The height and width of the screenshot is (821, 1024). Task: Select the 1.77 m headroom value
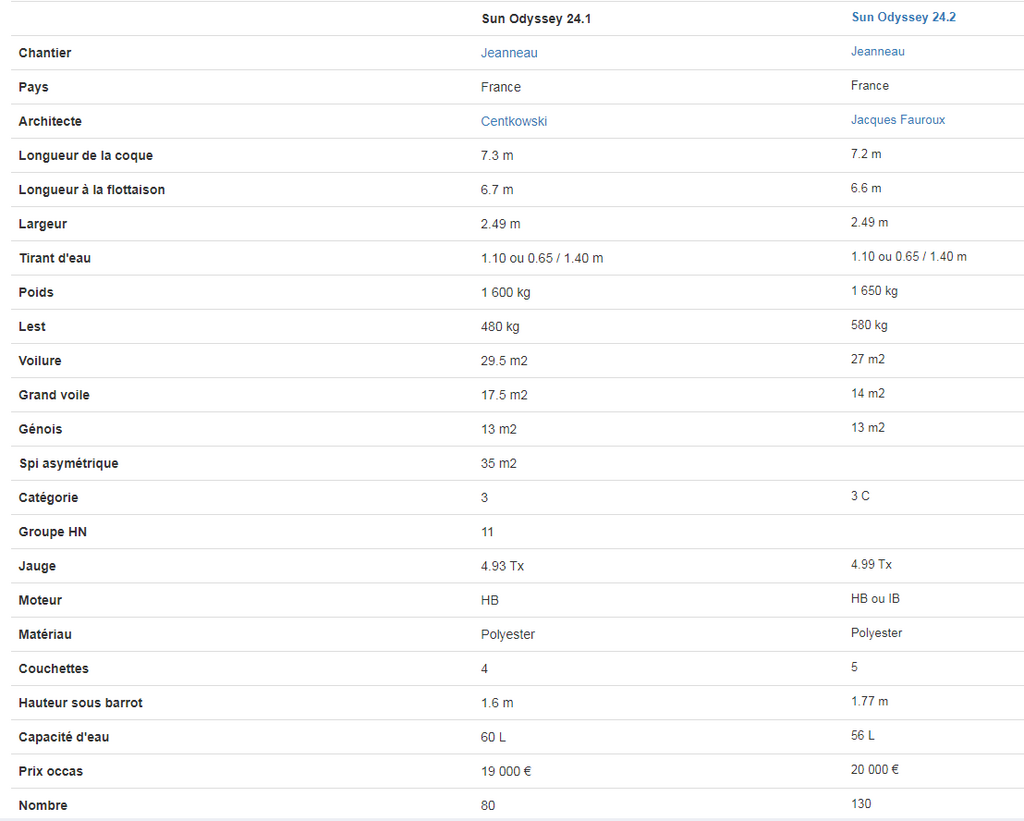pyautogui.click(x=869, y=701)
